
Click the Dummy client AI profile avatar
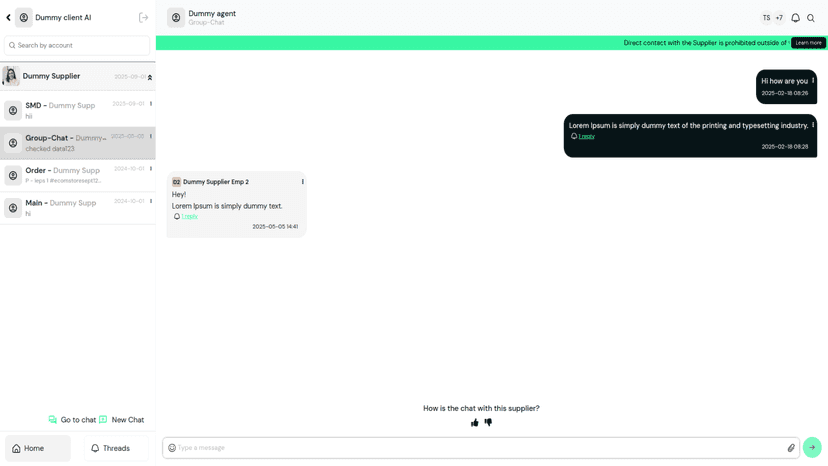tap(24, 17)
